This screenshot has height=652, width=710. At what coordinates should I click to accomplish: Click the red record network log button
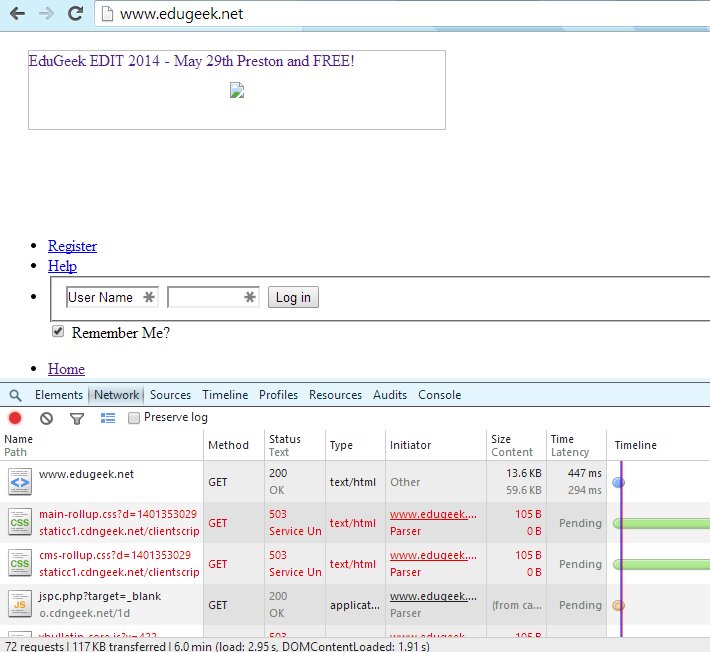[x=15, y=418]
